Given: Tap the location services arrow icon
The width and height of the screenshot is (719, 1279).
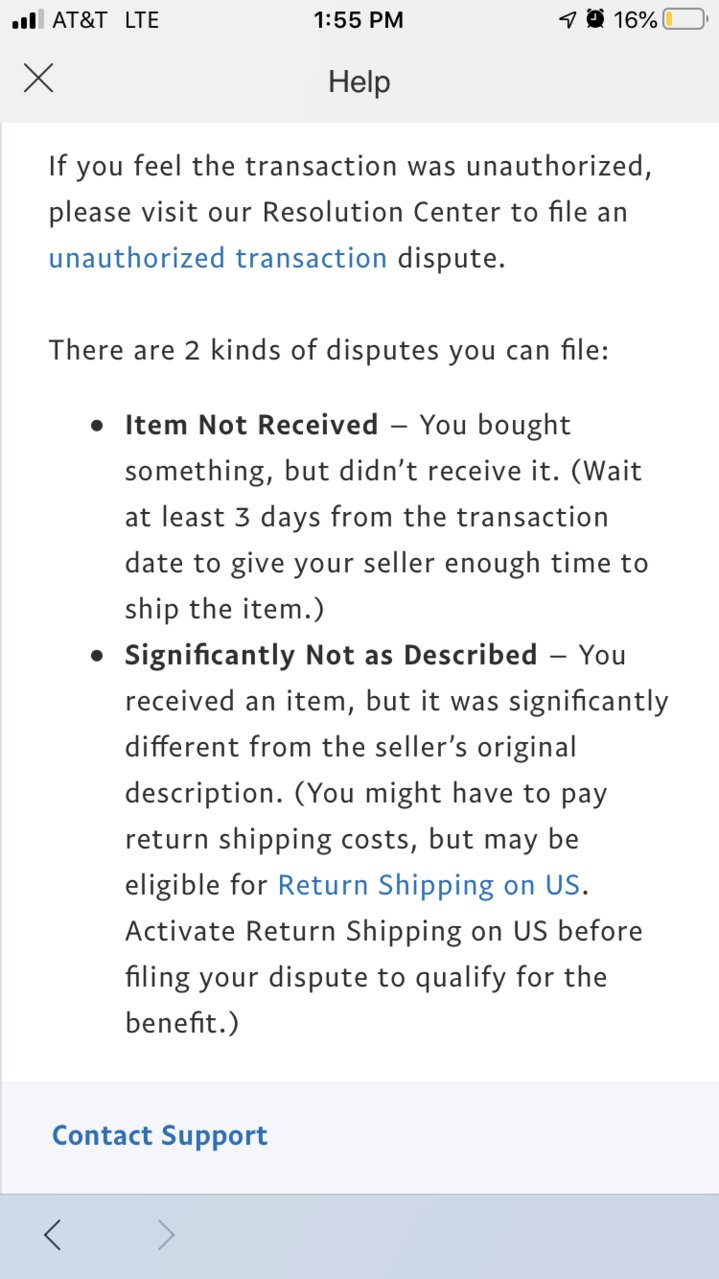Looking at the screenshot, I should click(568, 20).
